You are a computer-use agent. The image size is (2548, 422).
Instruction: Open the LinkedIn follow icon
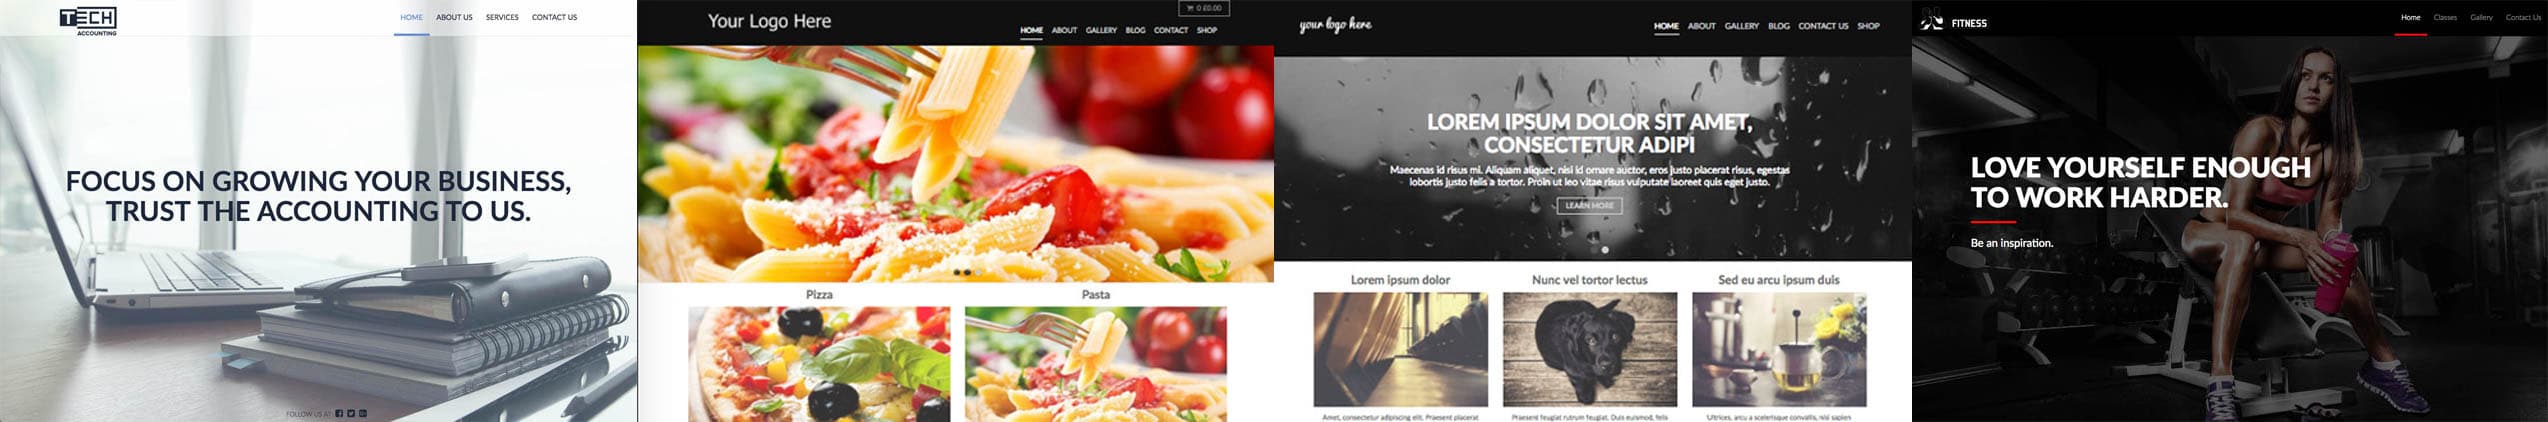click(363, 413)
